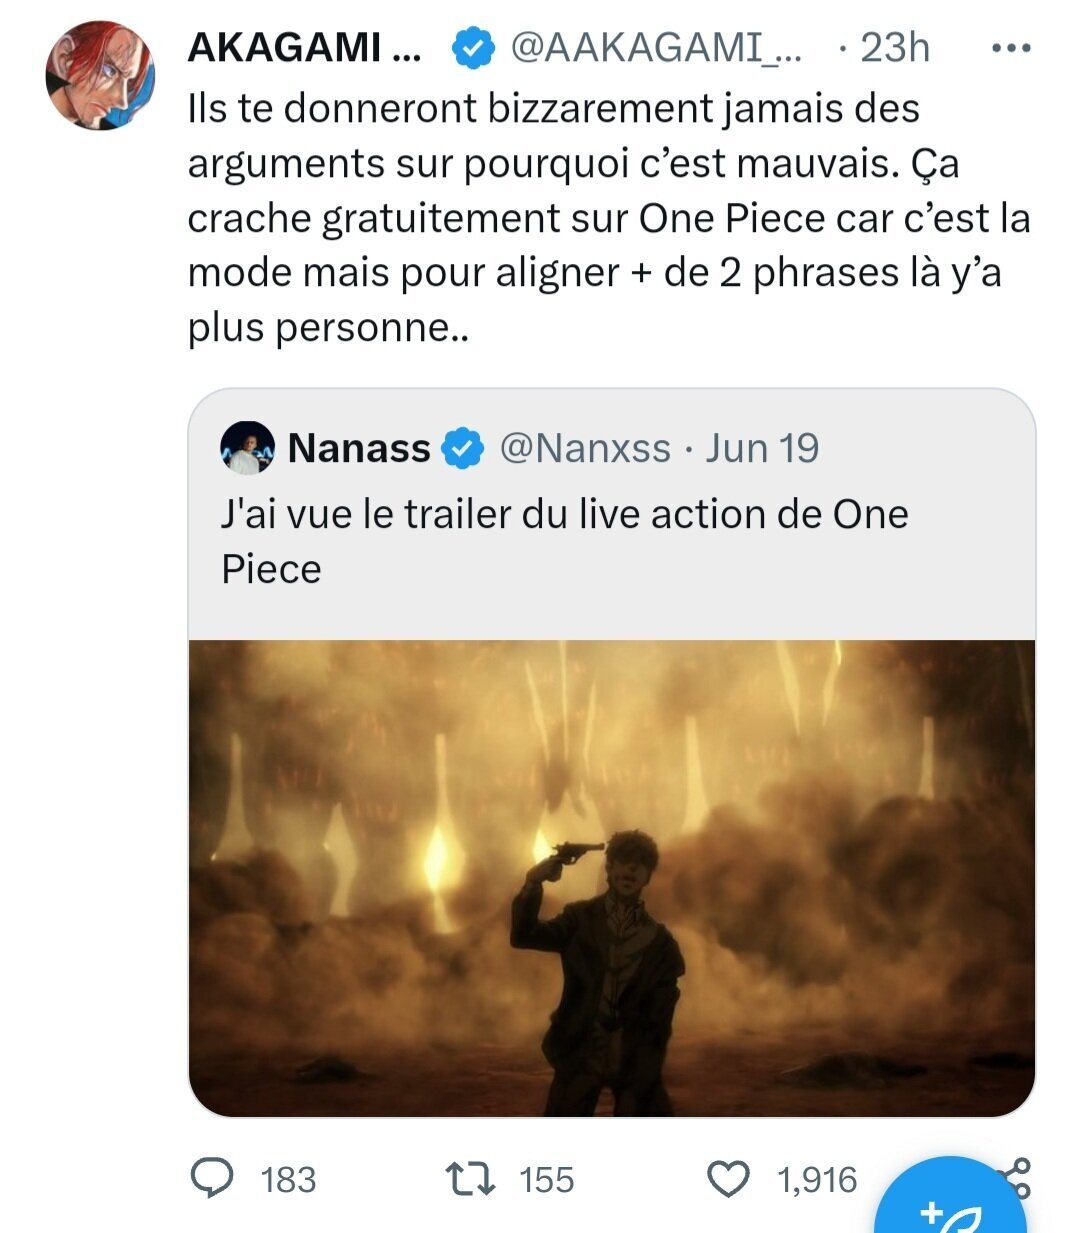The image size is (1080, 1233).
Task: Like the tweet with the heart icon
Action: click(x=728, y=1179)
